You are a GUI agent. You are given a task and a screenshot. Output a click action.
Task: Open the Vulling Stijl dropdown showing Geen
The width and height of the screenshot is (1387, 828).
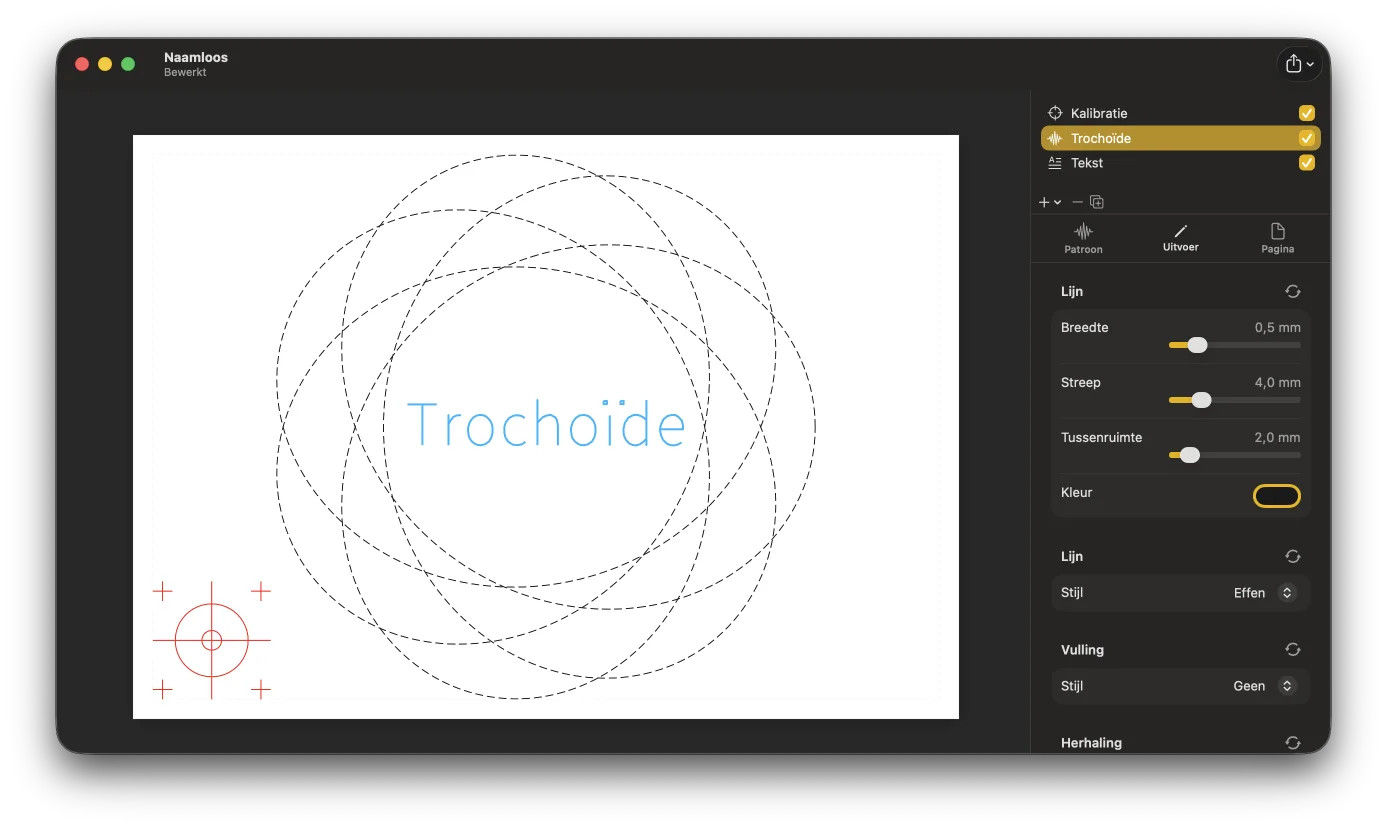coord(1264,686)
